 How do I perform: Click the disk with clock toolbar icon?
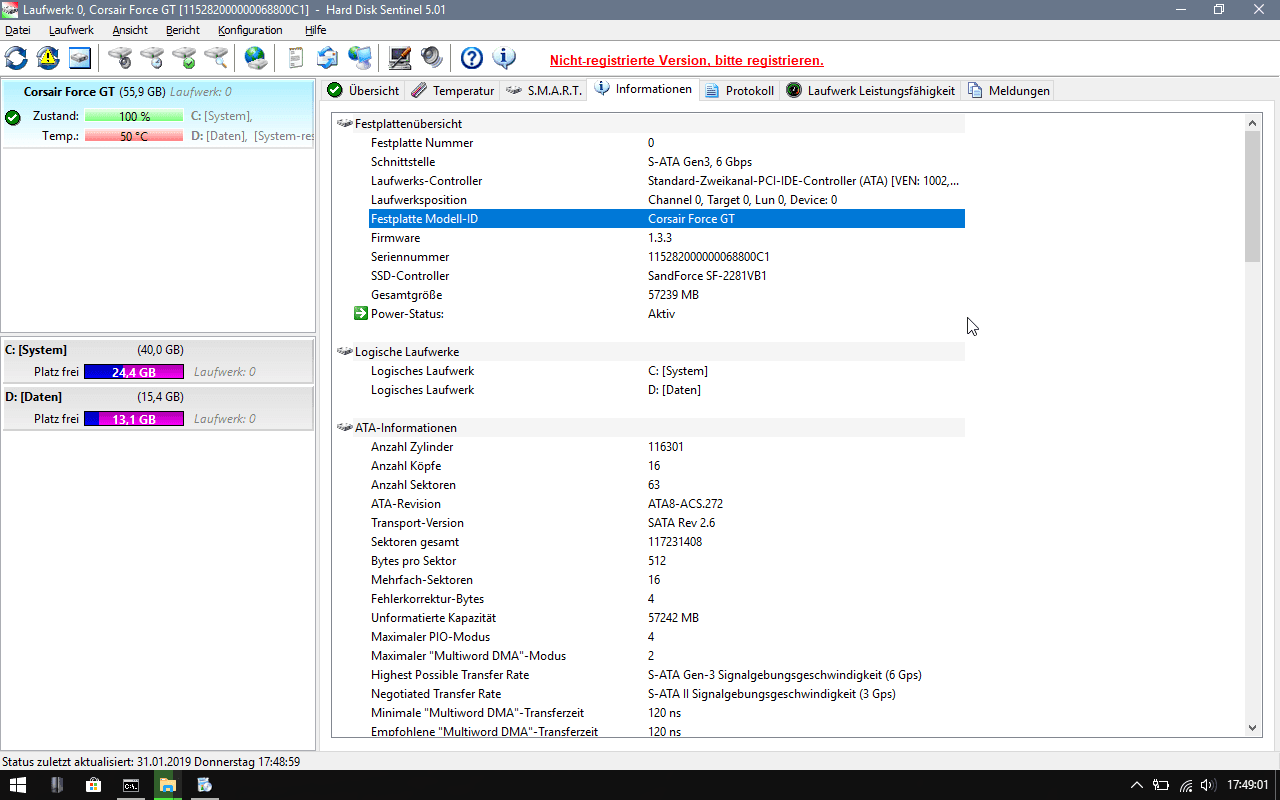(152, 58)
